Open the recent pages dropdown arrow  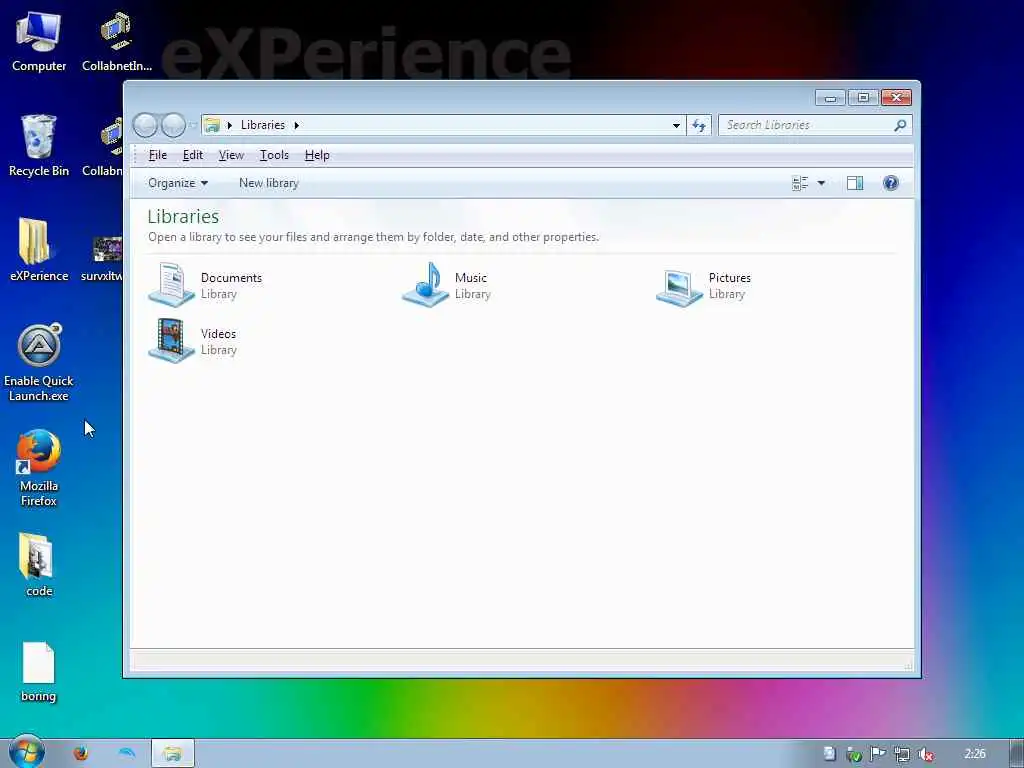tap(193, 125)
